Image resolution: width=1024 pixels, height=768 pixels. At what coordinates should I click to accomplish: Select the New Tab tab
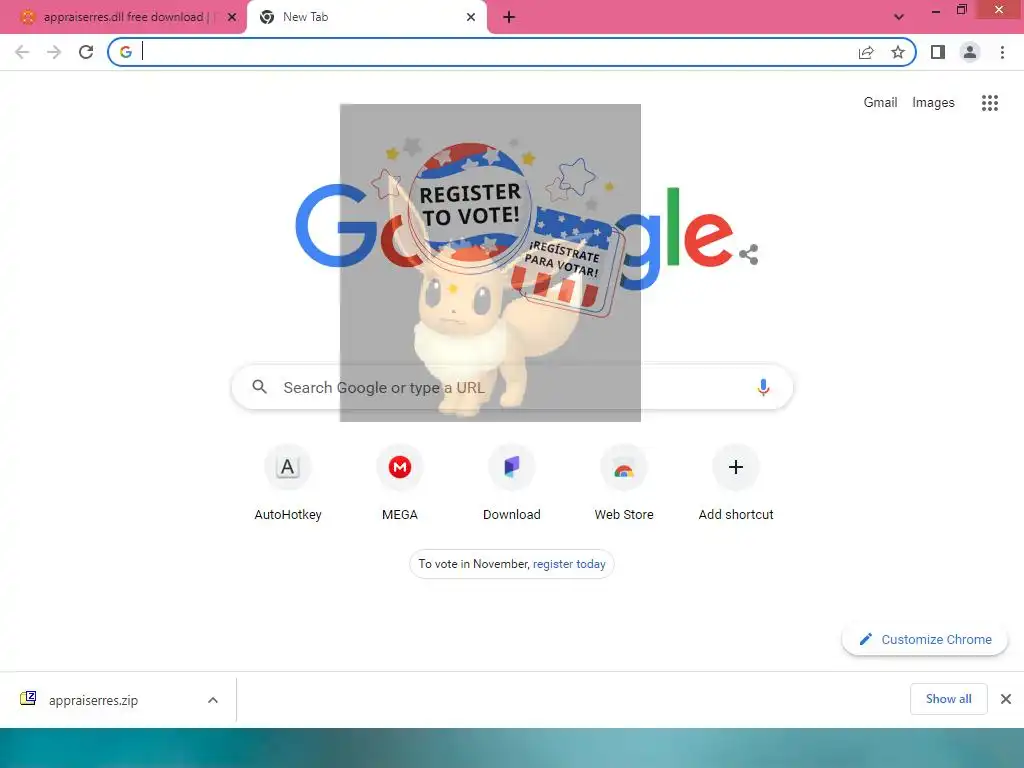[x=366, y=17]
